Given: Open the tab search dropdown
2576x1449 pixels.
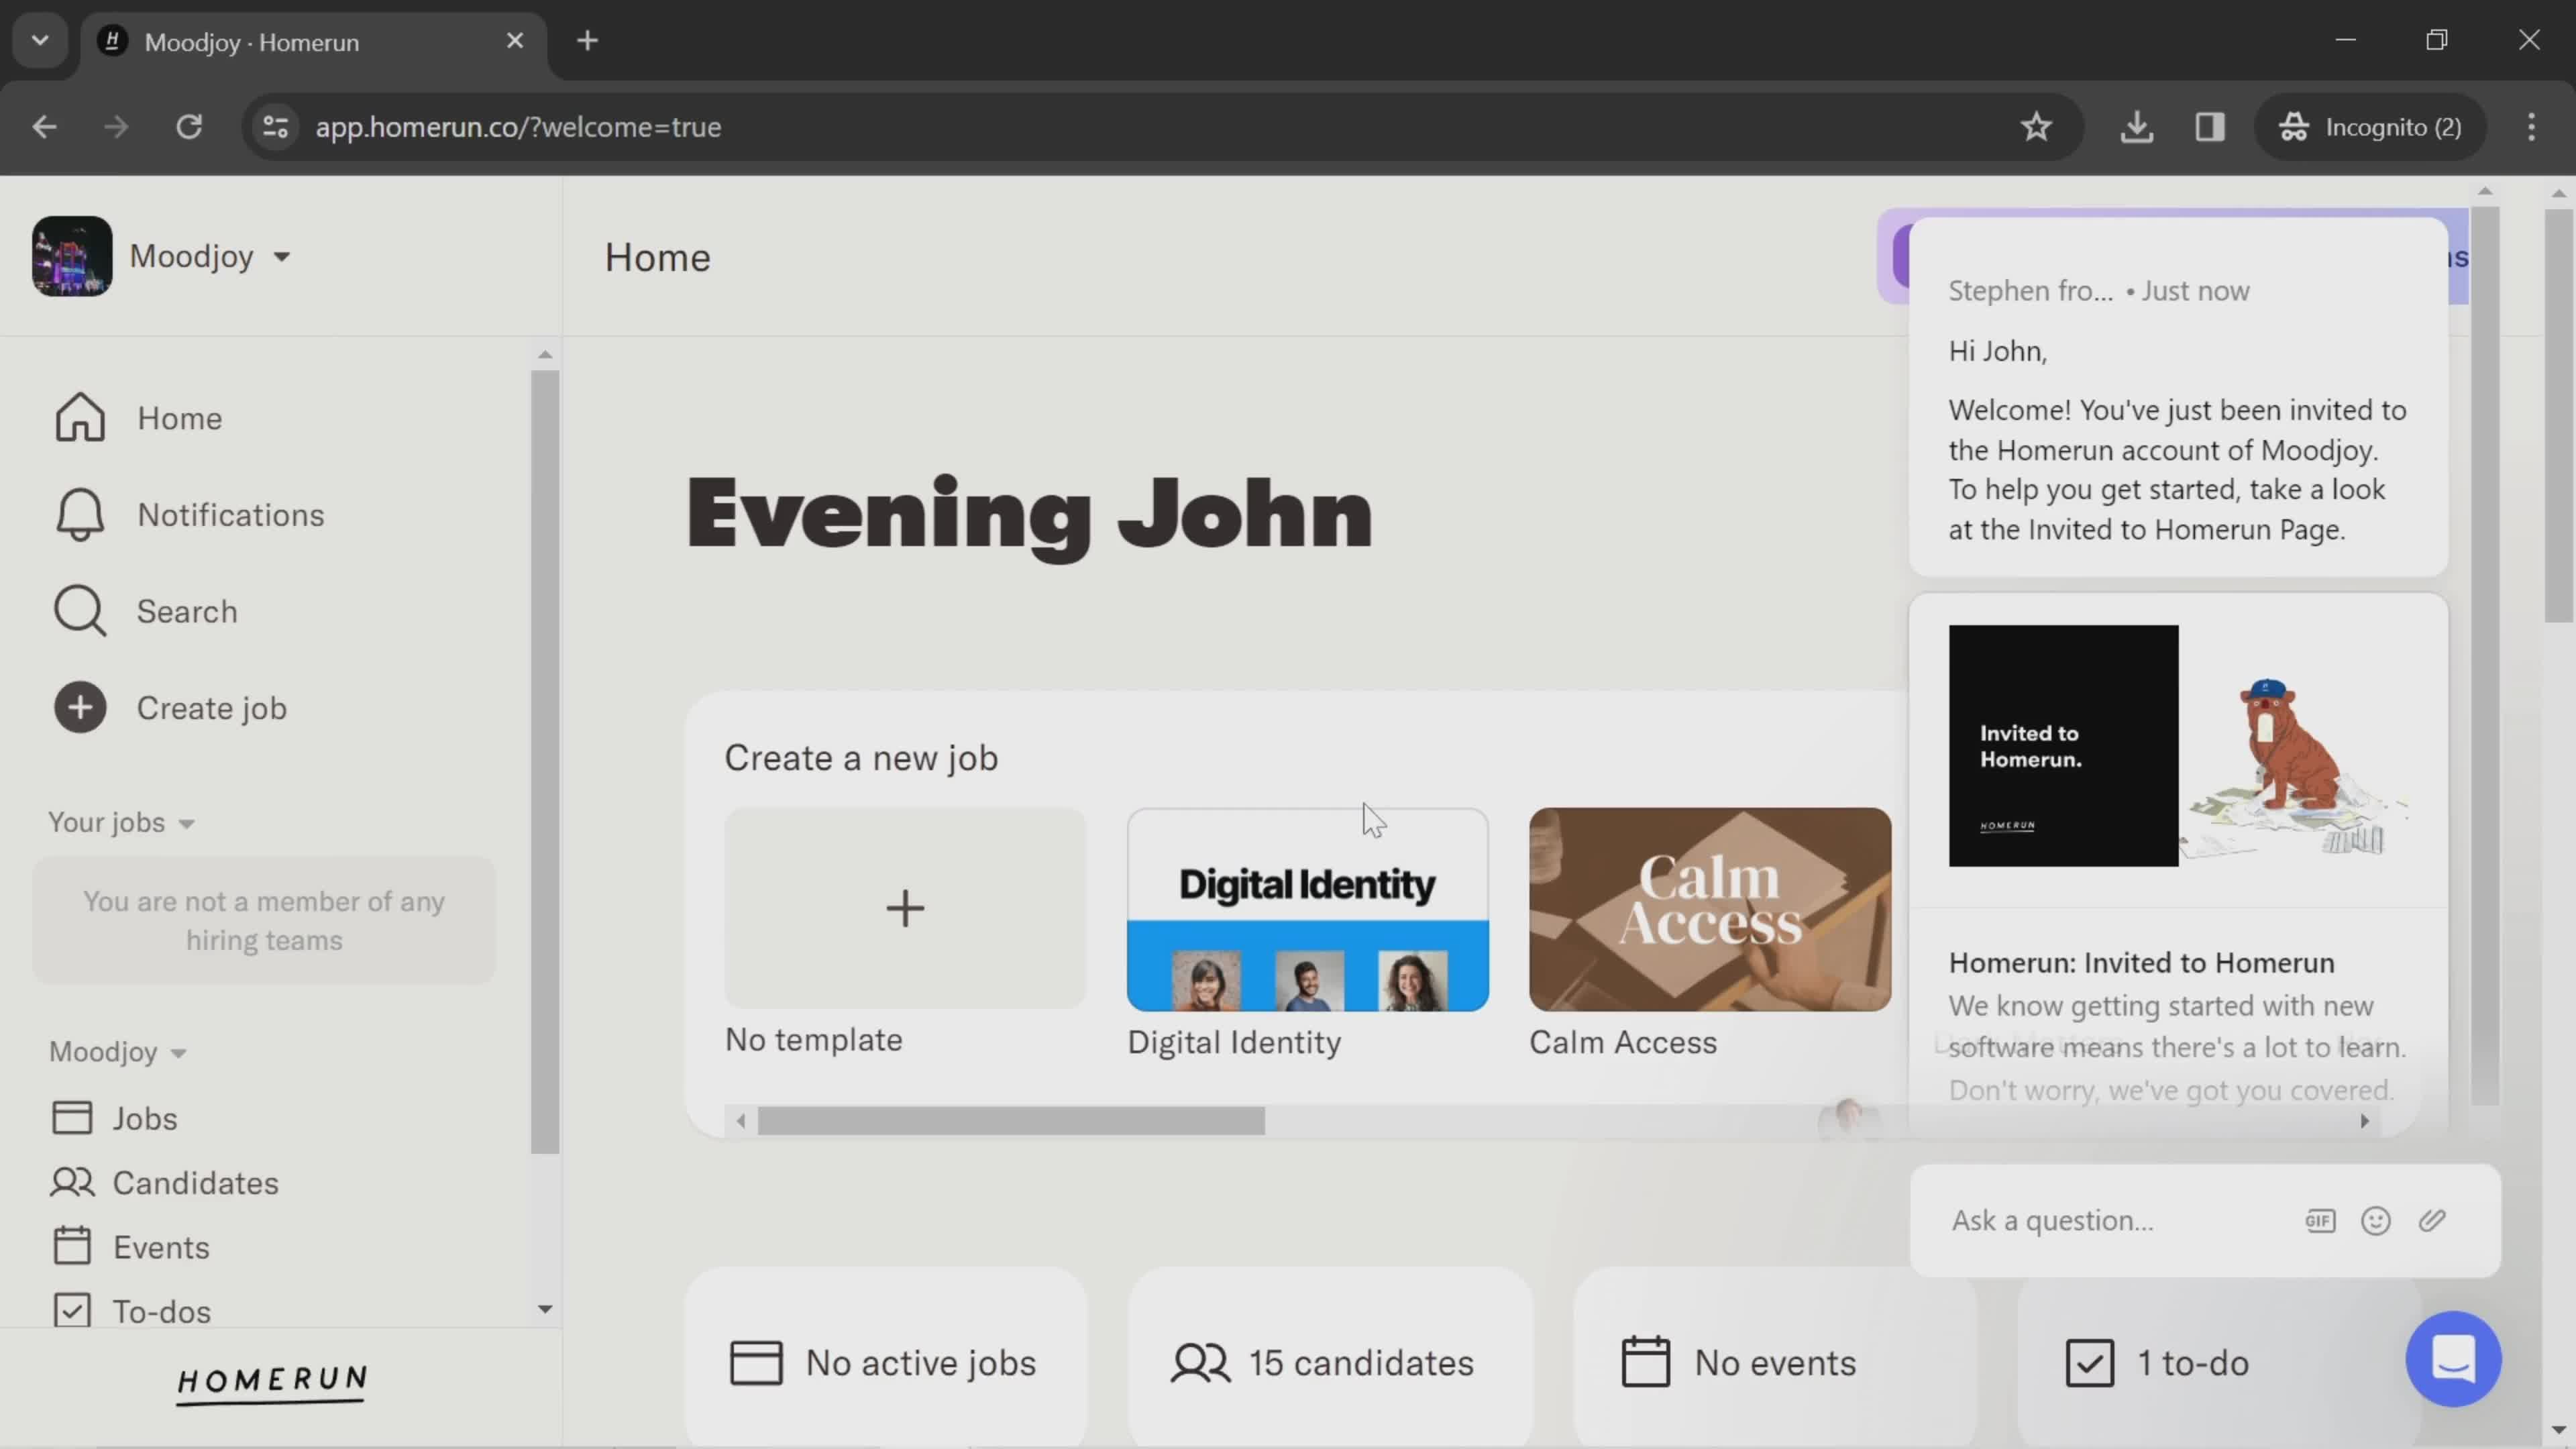Looking at the screenshot, I should (40, 41).
